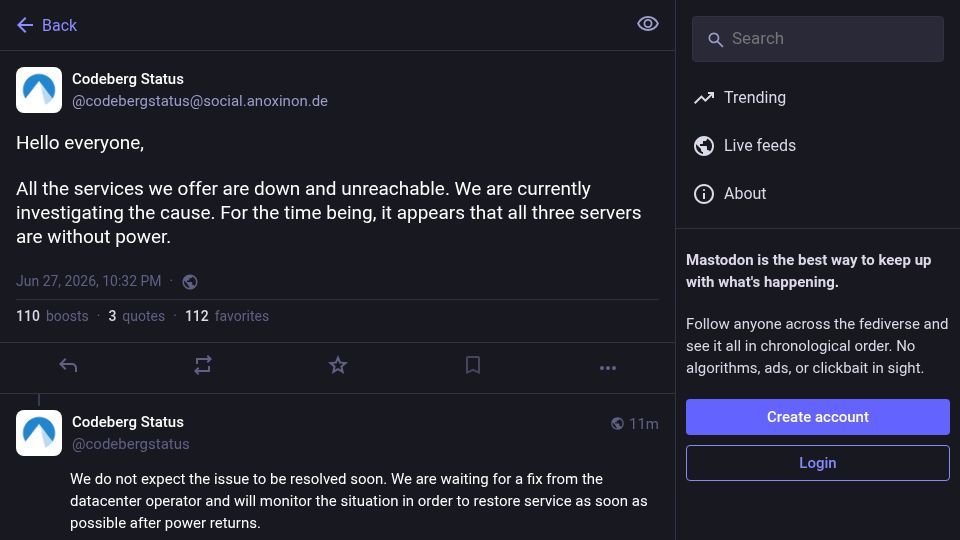Go back using the Back link
The image size is (960, 540).
point(47,25)
